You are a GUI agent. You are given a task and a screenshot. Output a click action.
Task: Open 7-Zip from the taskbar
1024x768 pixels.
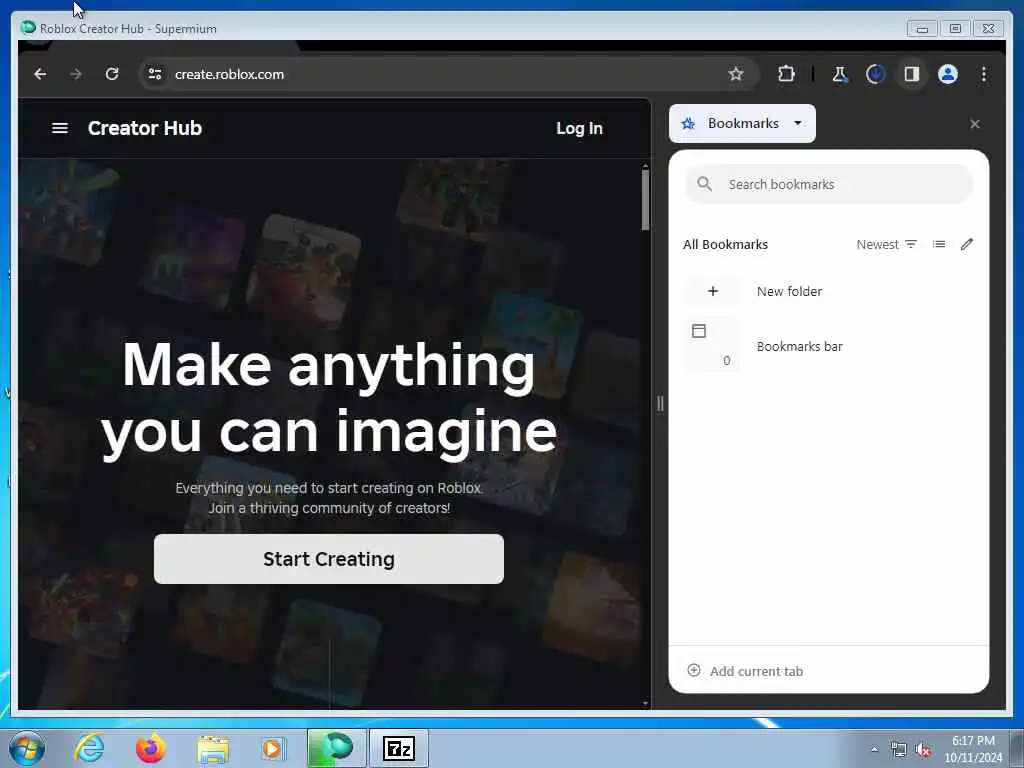[x=399, y=748]
